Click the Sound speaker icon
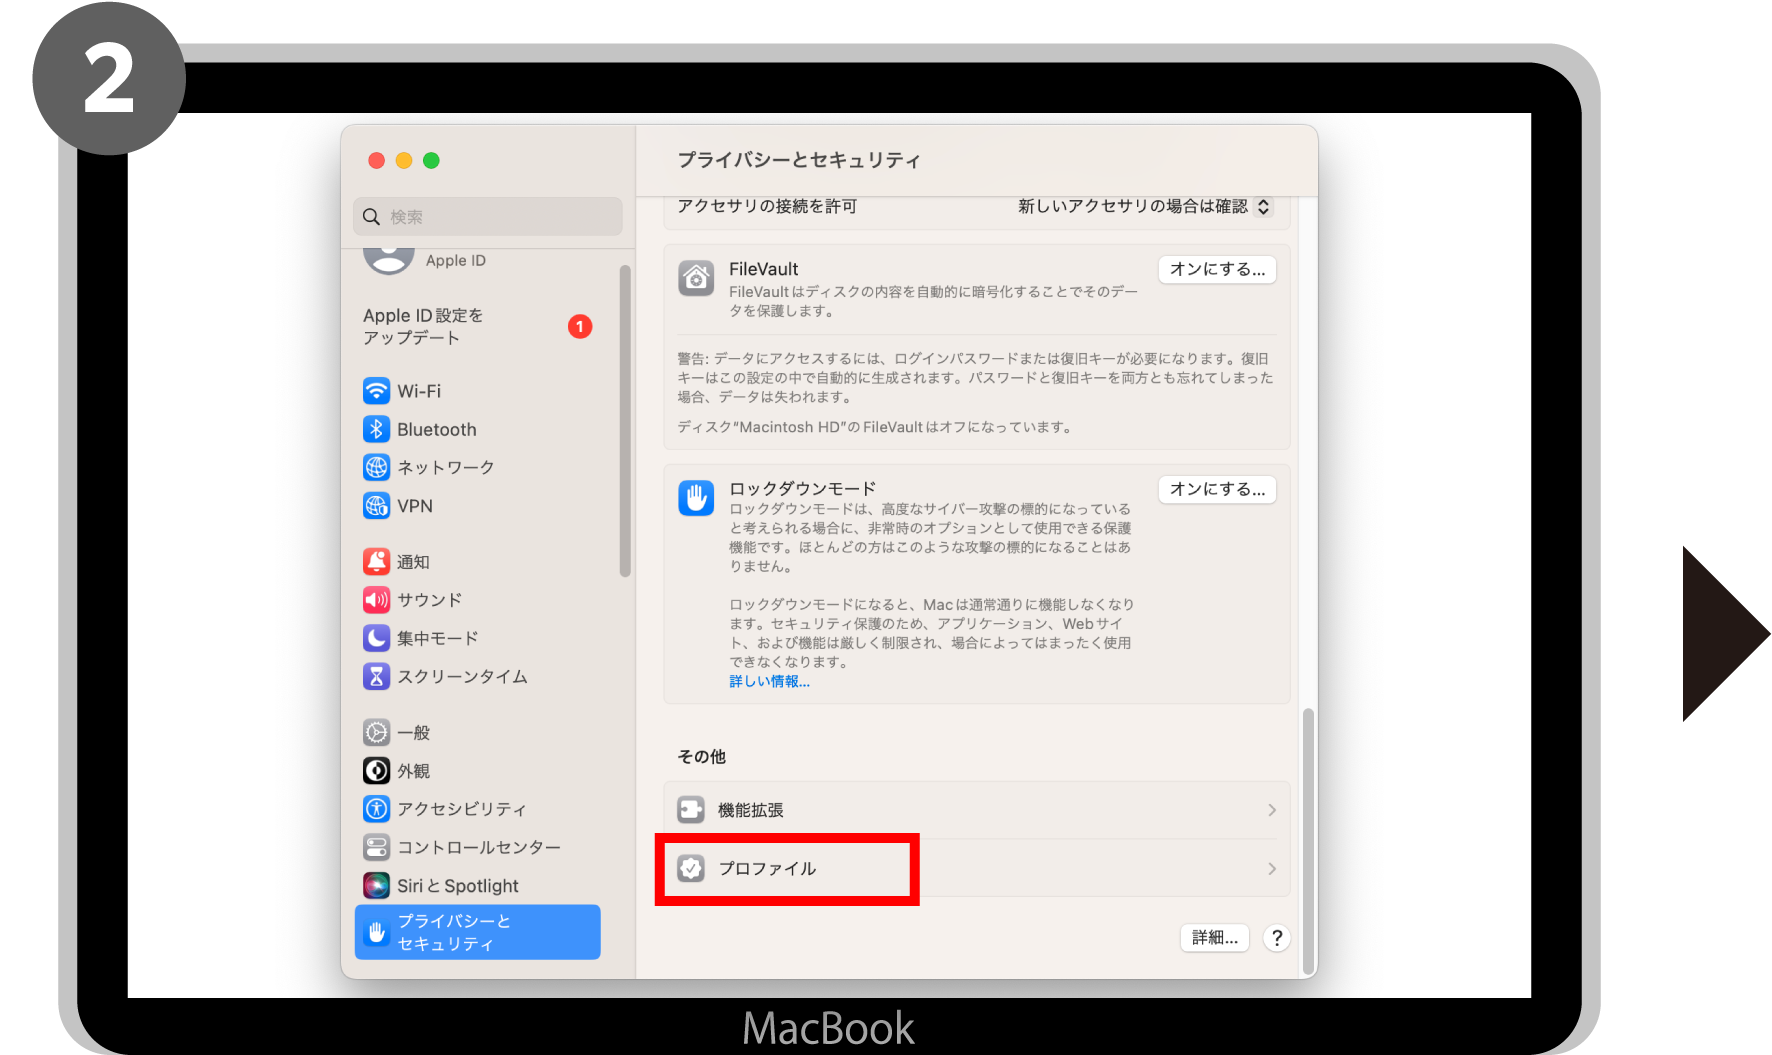1772x1055 pixels. pos(376,600)
